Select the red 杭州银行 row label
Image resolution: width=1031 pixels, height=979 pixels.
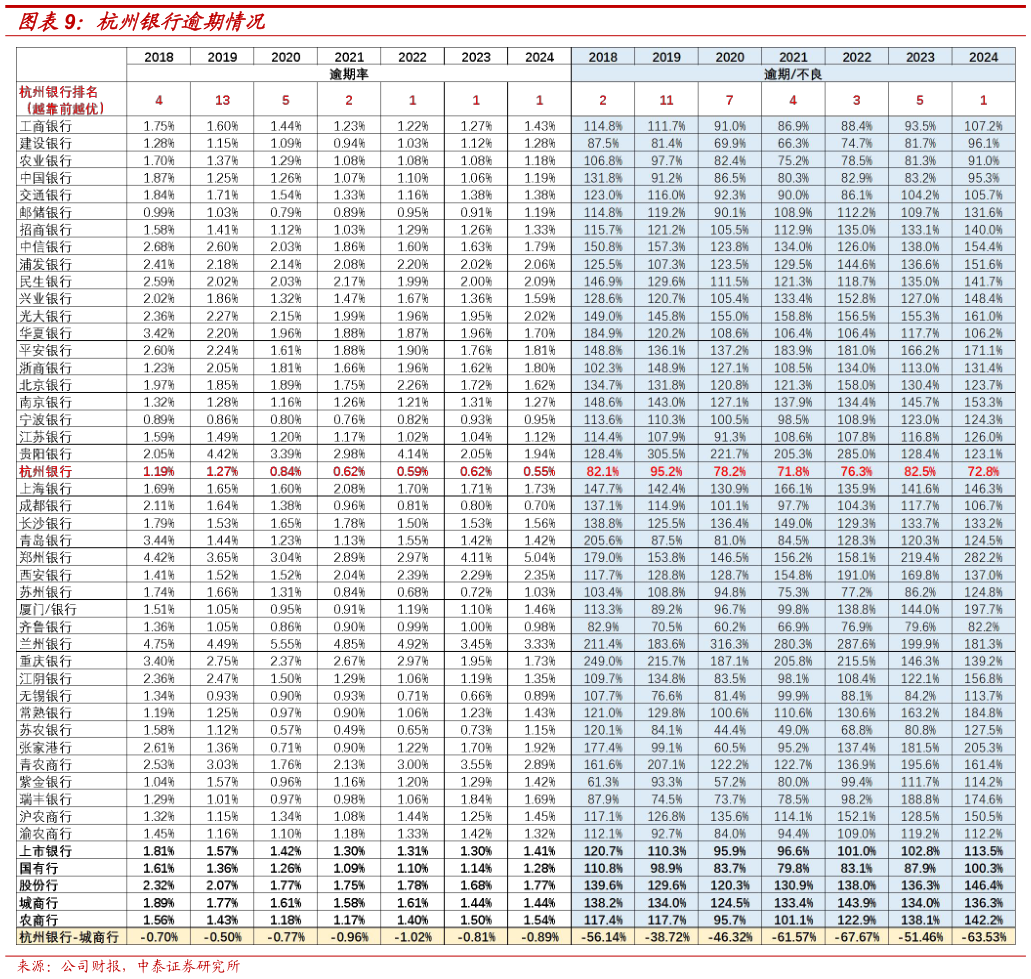[46, 471]
